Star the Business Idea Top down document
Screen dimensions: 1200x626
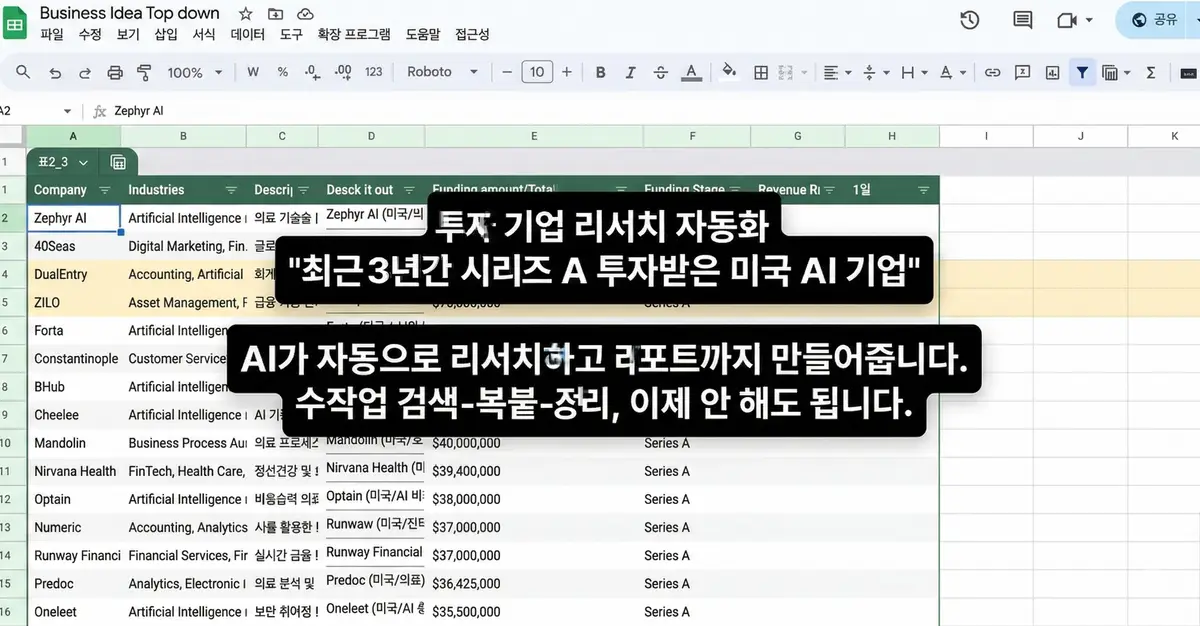pyautogui.click(x=245, y=14)
